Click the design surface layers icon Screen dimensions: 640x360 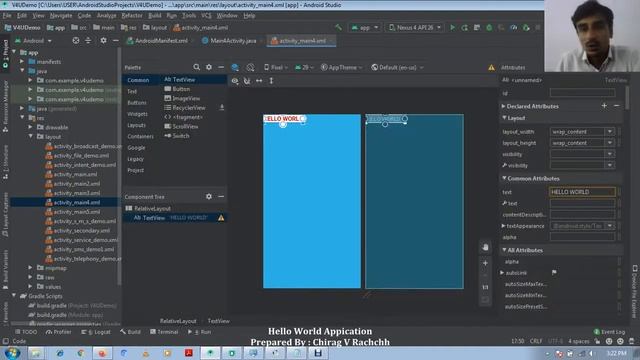(x=235, y=67)
